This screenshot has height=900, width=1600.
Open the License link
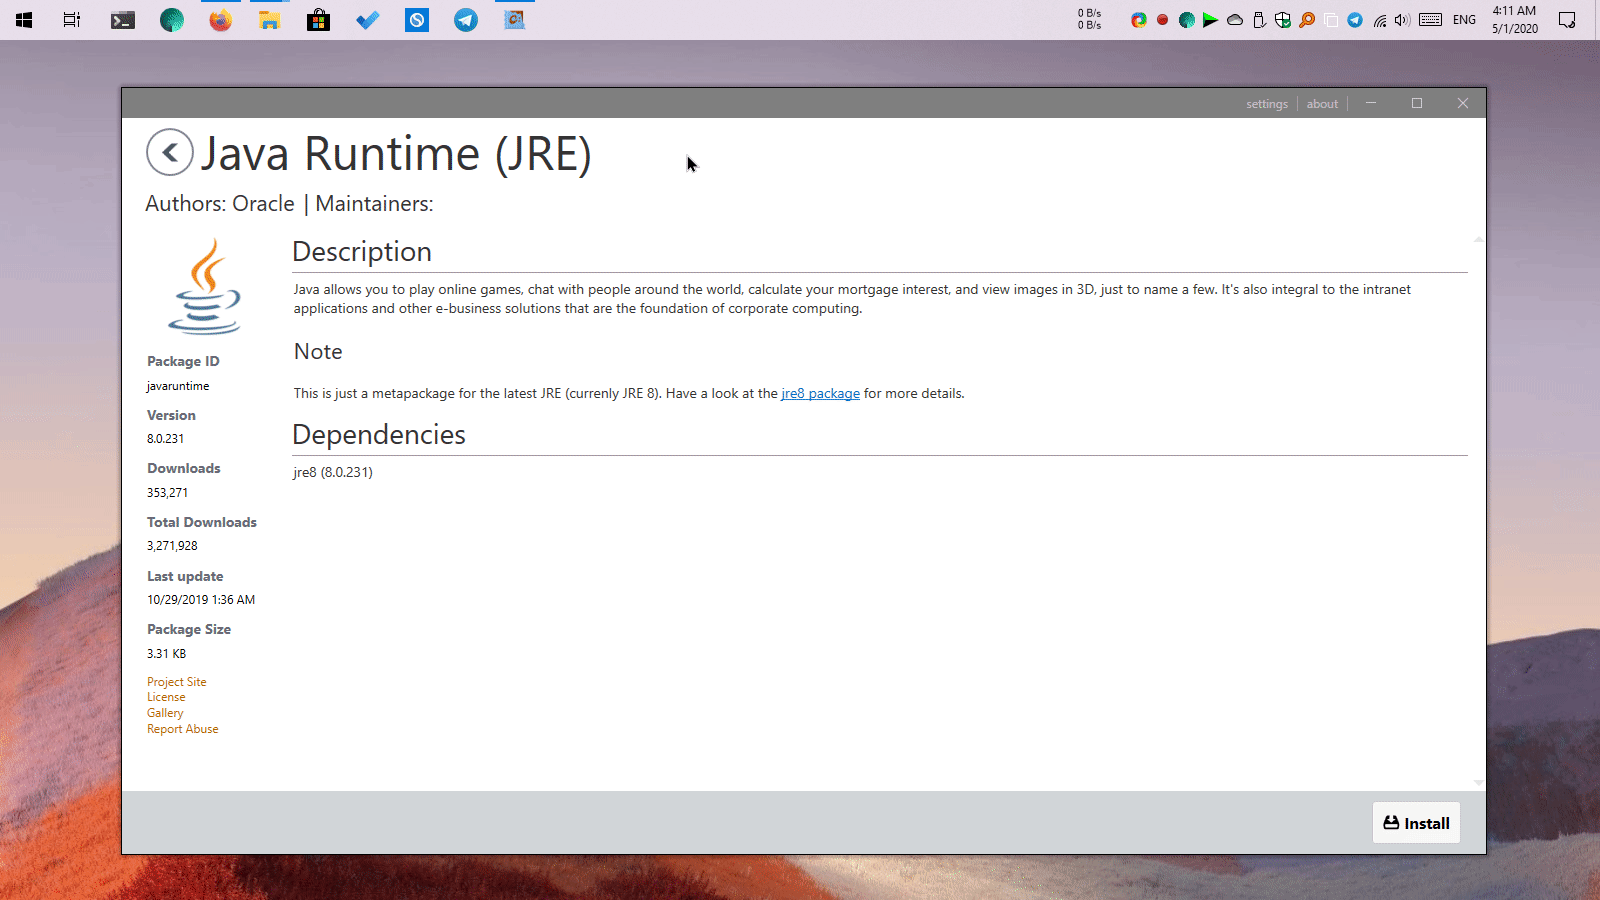pyautogui.click(x=166, y=697)
